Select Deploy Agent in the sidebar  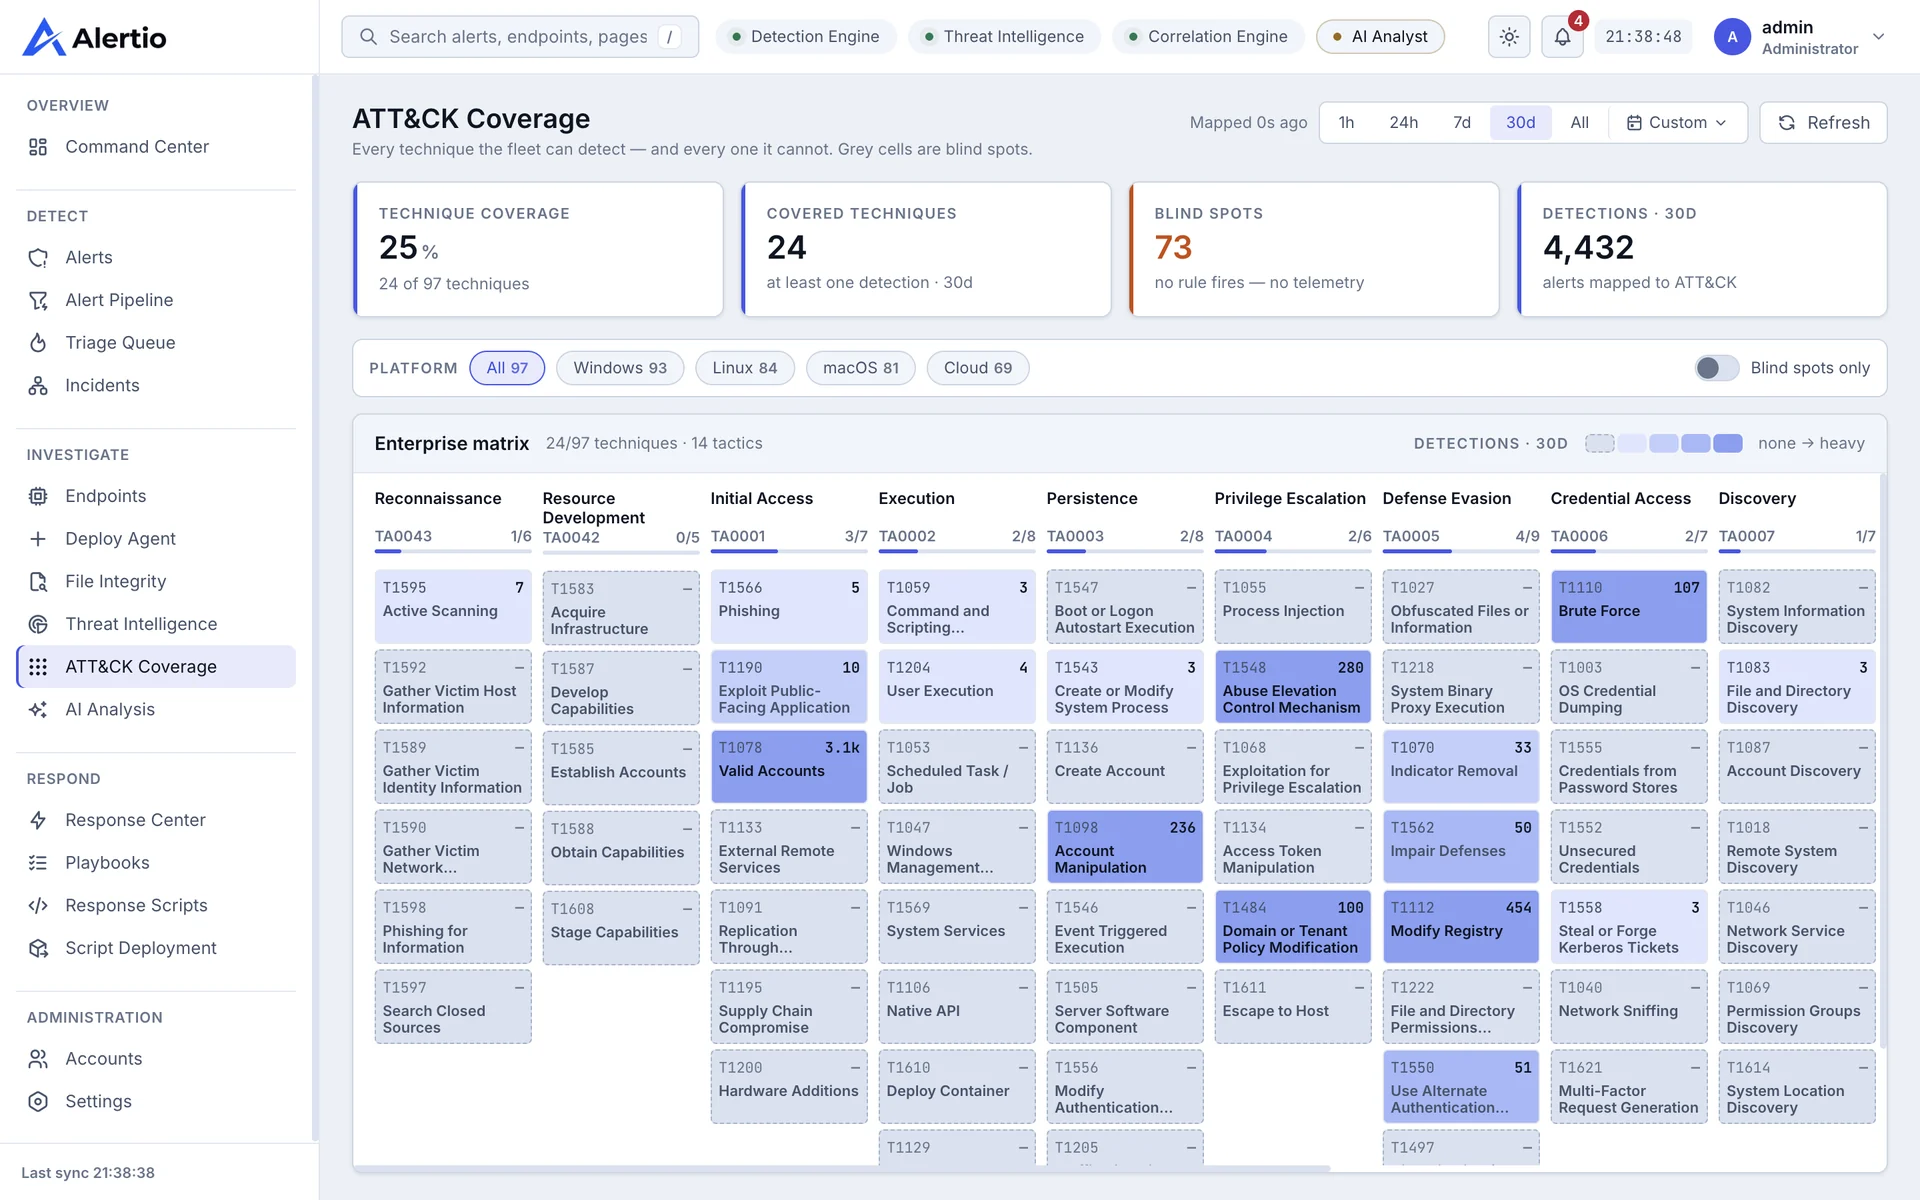coord(156,539)
